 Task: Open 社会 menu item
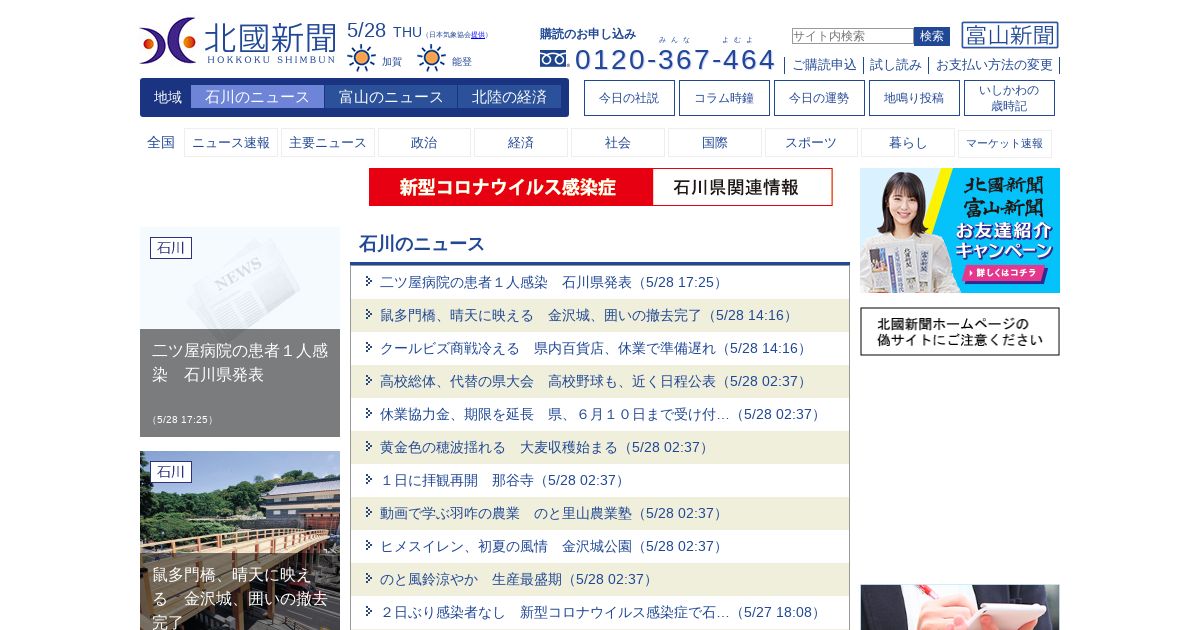click(618, 143)
